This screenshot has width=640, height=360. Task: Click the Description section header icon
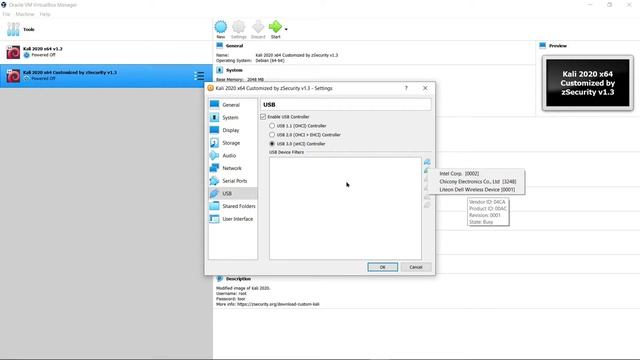pos(220,279)
